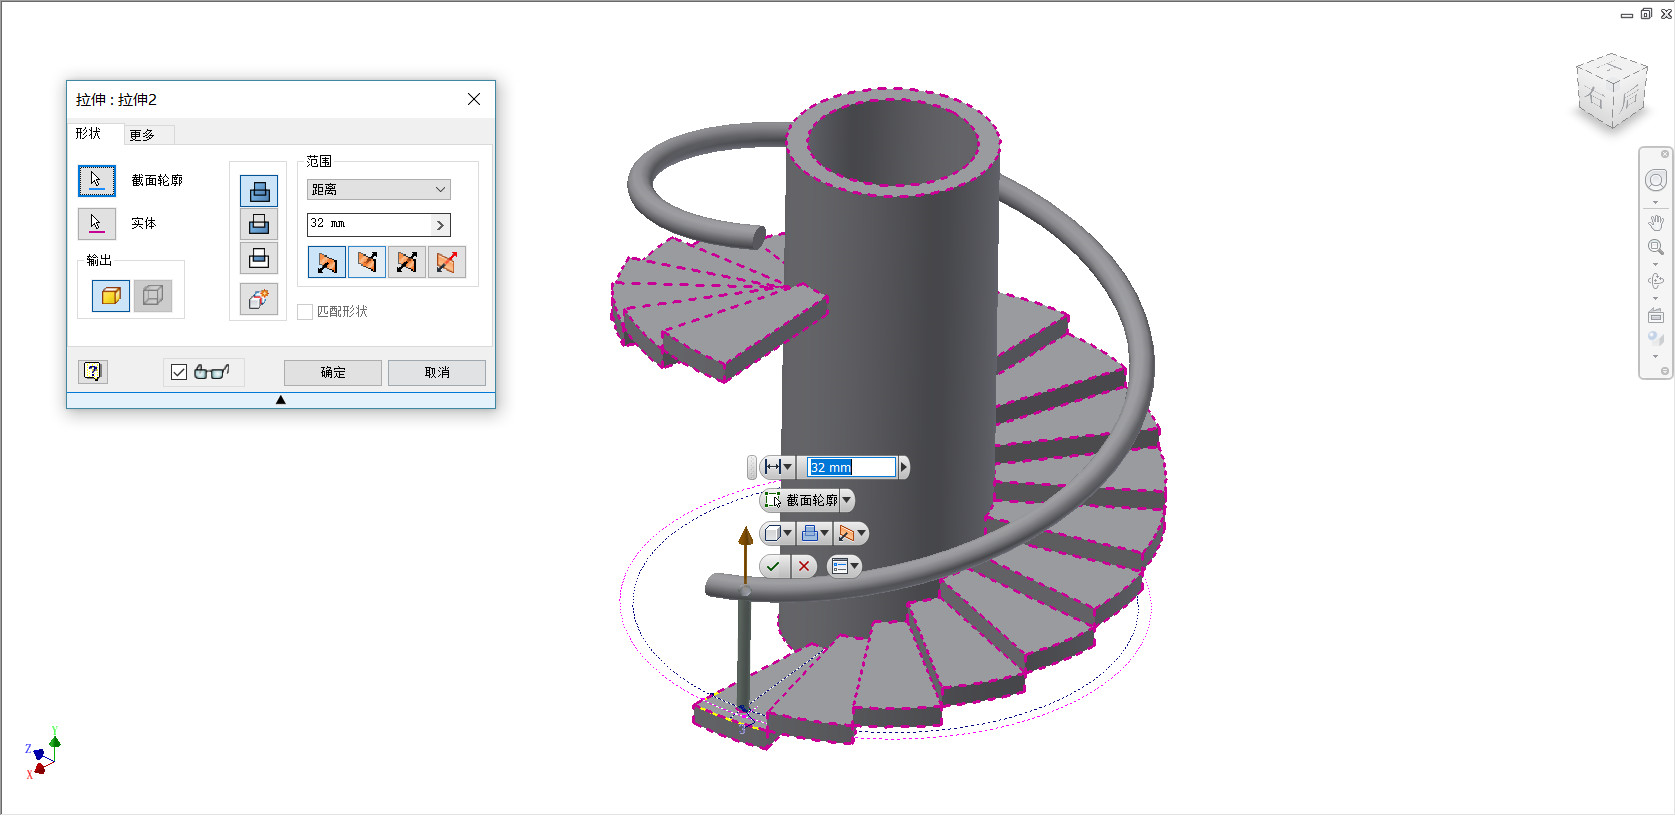This screenshot has width=1675, height=816.
Task: Click the 32 mm field in mini-toolbar
Action: (852, 467)
